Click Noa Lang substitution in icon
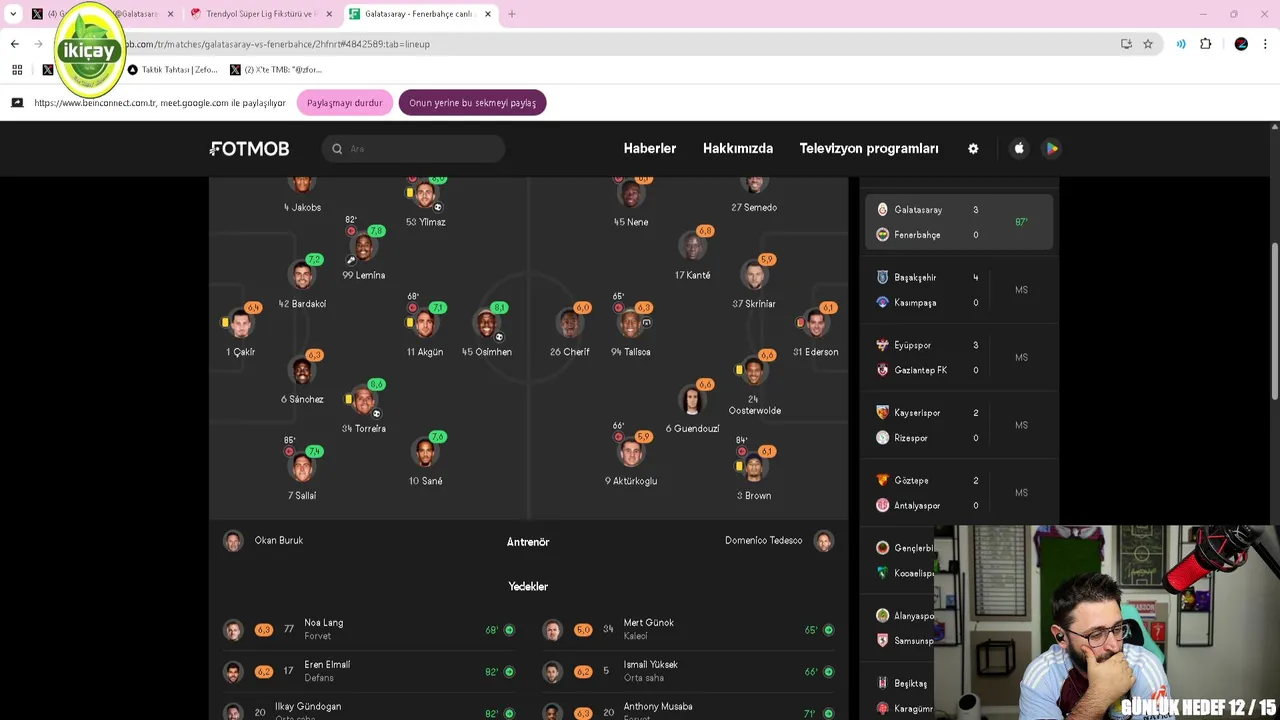Viewport: 1280px width, 720px height. (x=509, y=630)
